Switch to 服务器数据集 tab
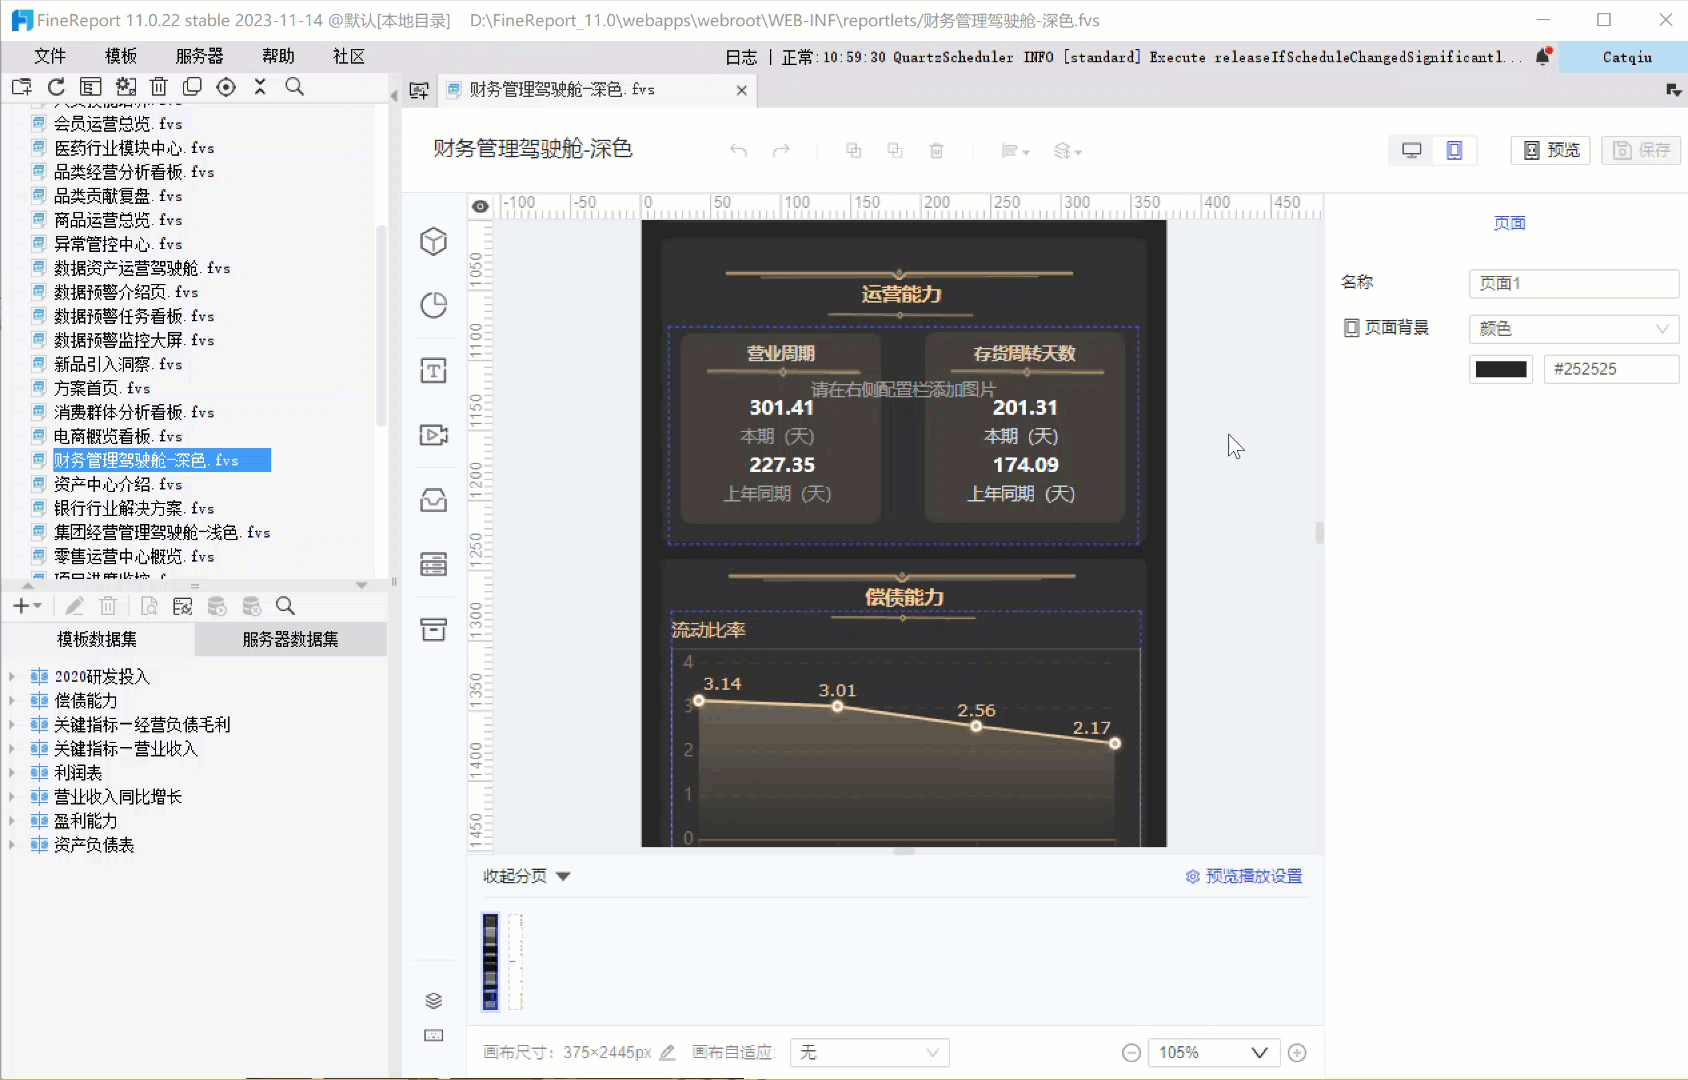The image size is (1688, 1080). tap(290, 639)
